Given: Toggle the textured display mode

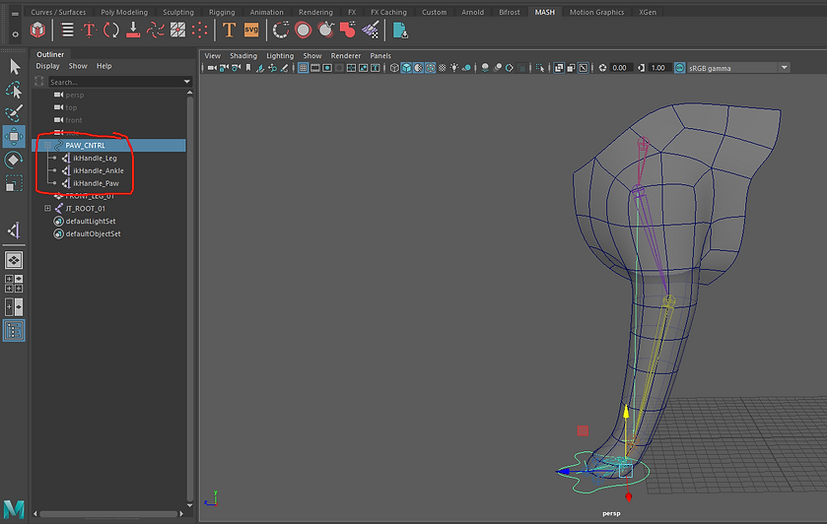Looking at the screenshot, I should pos(443,68).
